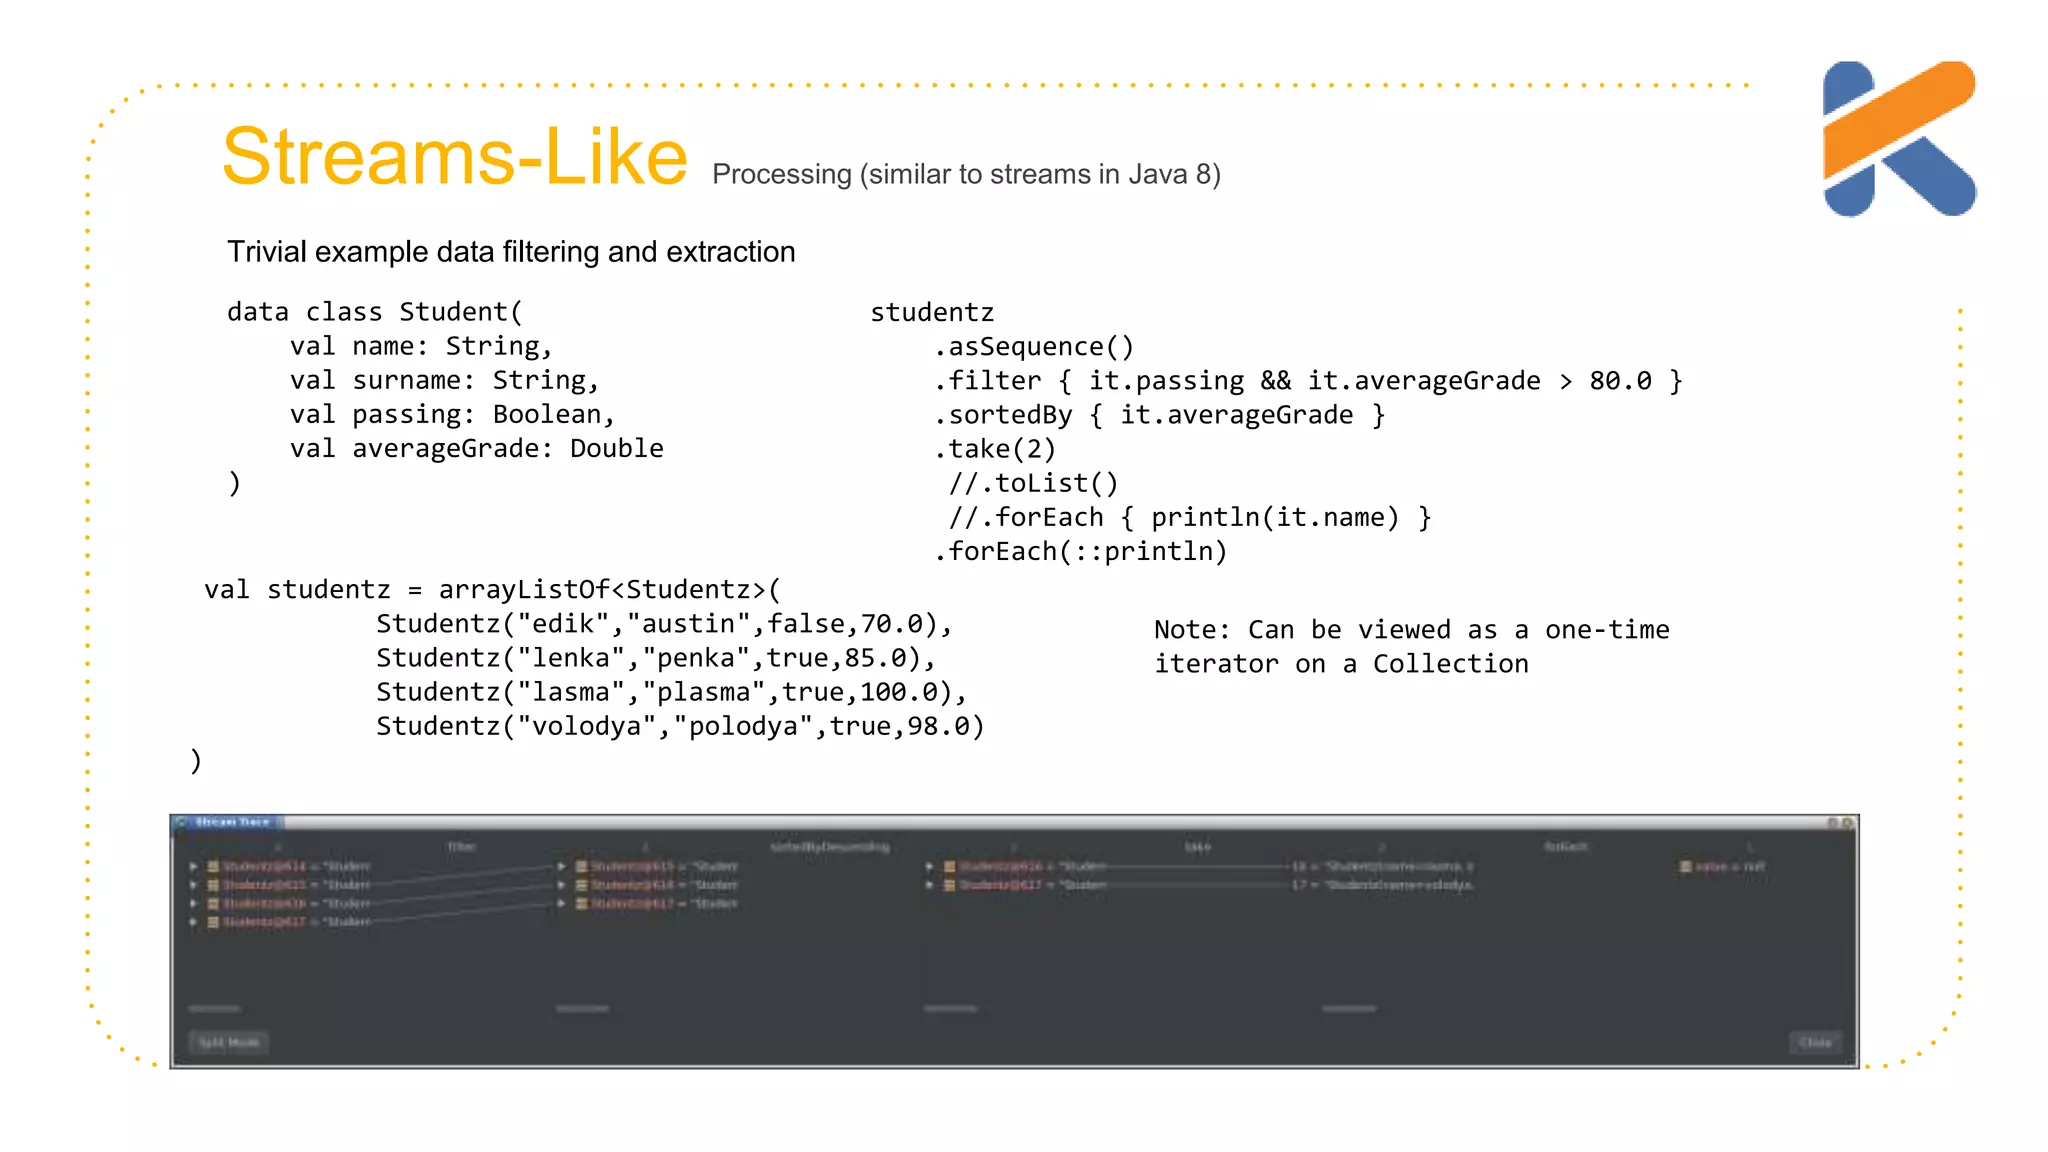The image size is (2048, 1152).
Task: Click object icon of second sorted result row
Action: [x=949, y=885]
